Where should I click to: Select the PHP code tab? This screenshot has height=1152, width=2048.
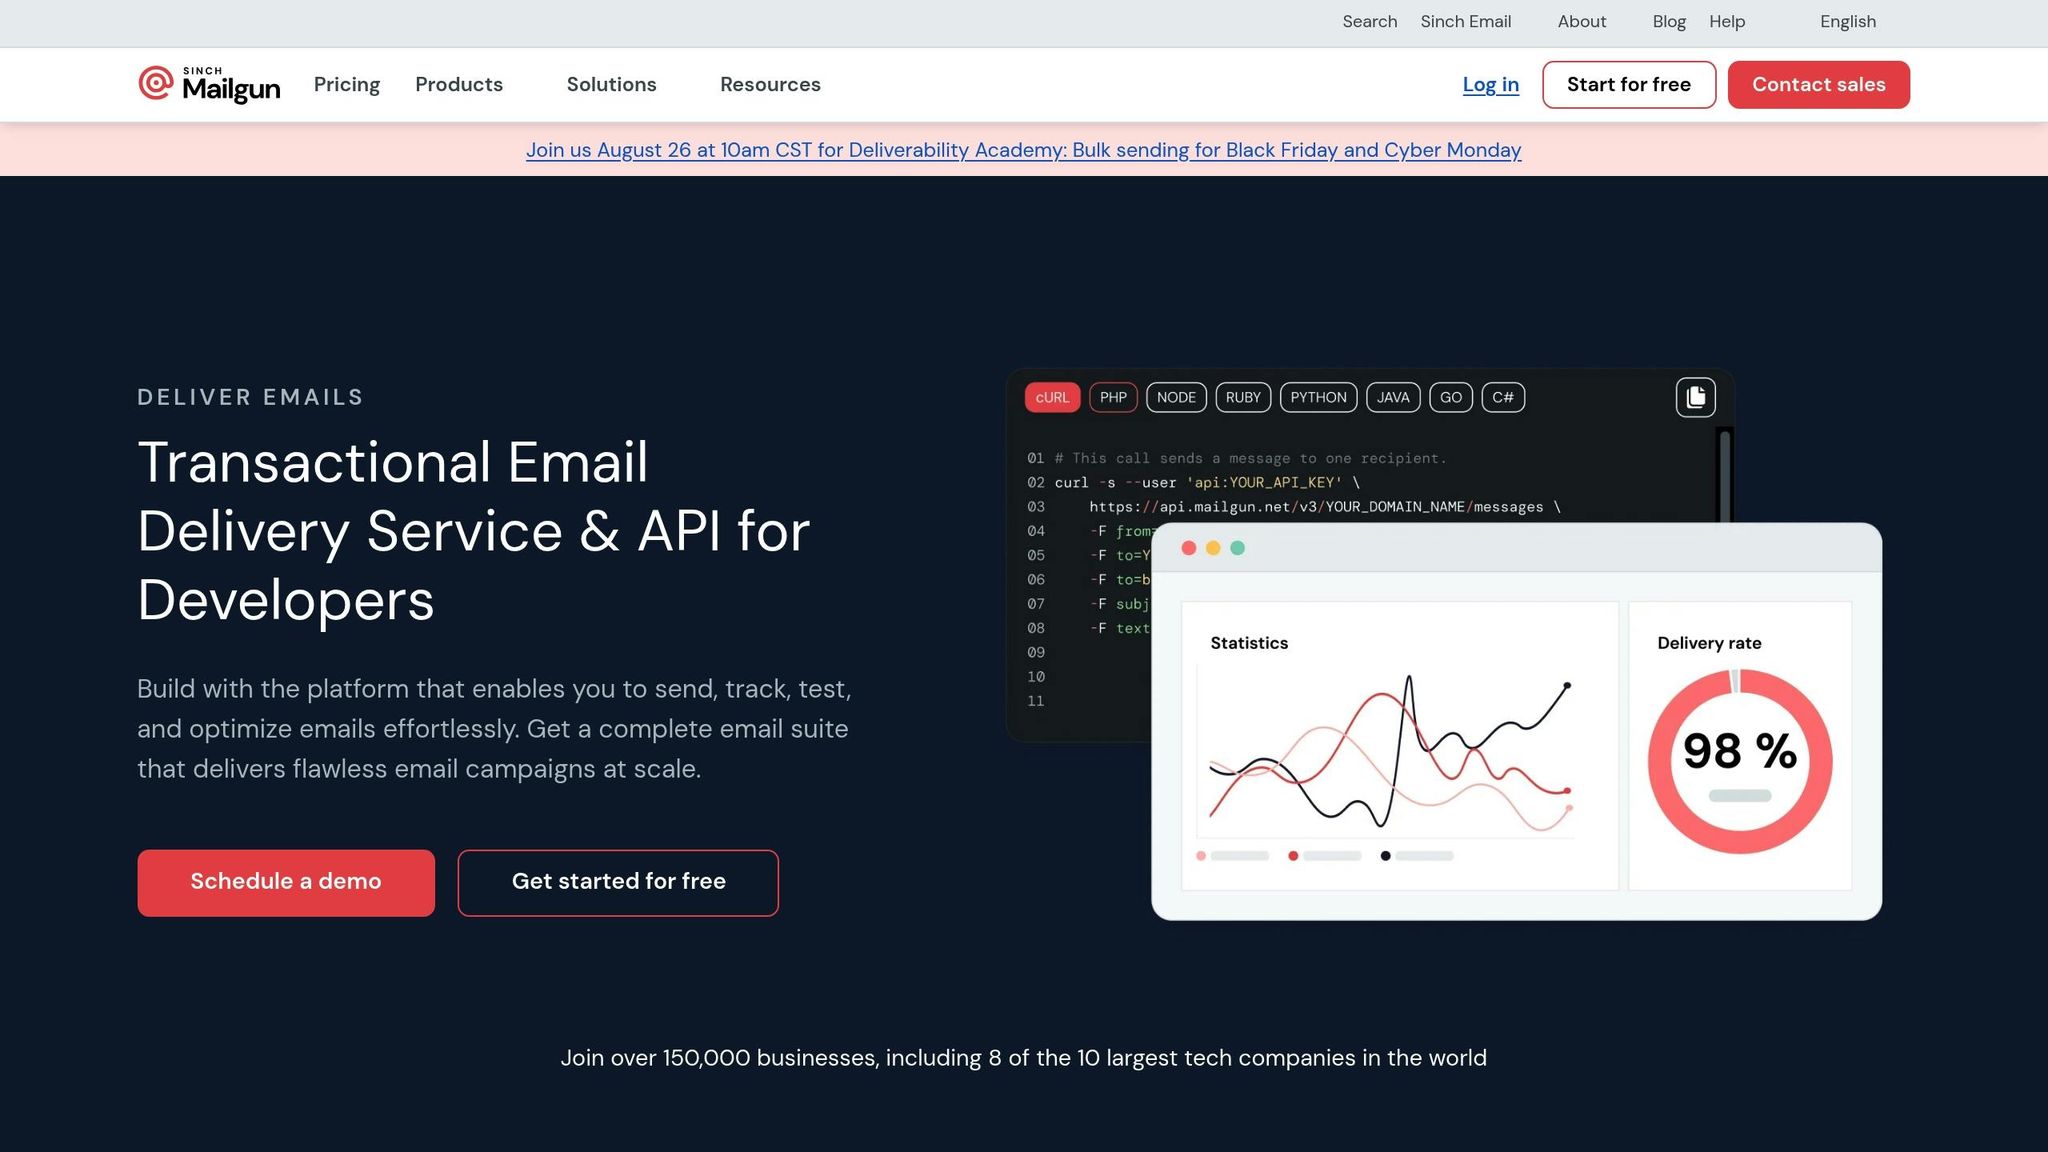pos(1113,397)
